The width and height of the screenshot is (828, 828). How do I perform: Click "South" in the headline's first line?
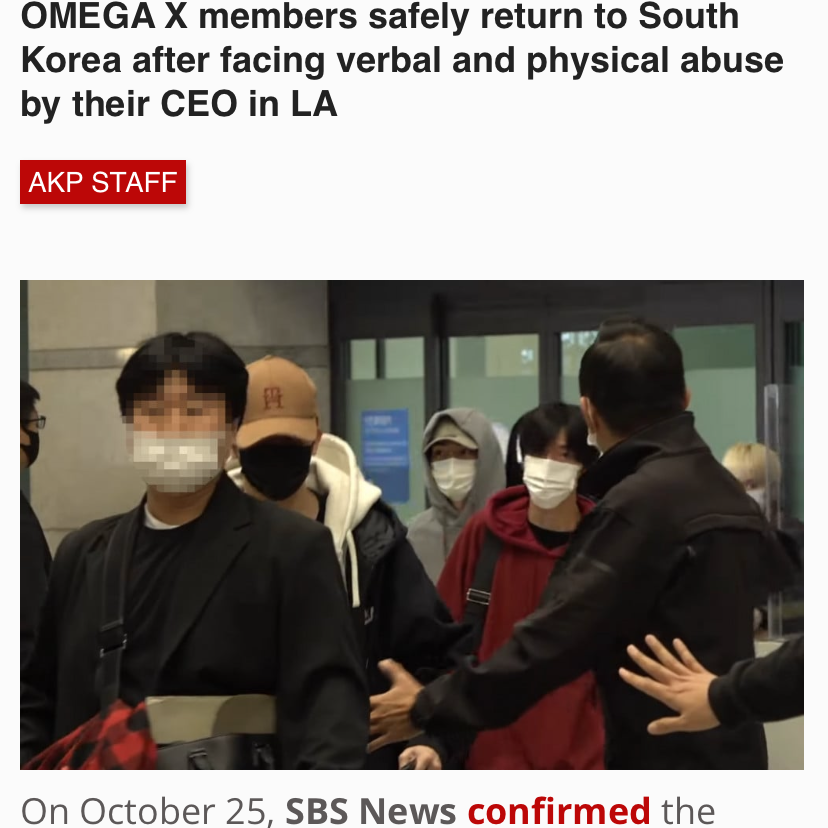(689, 16)
